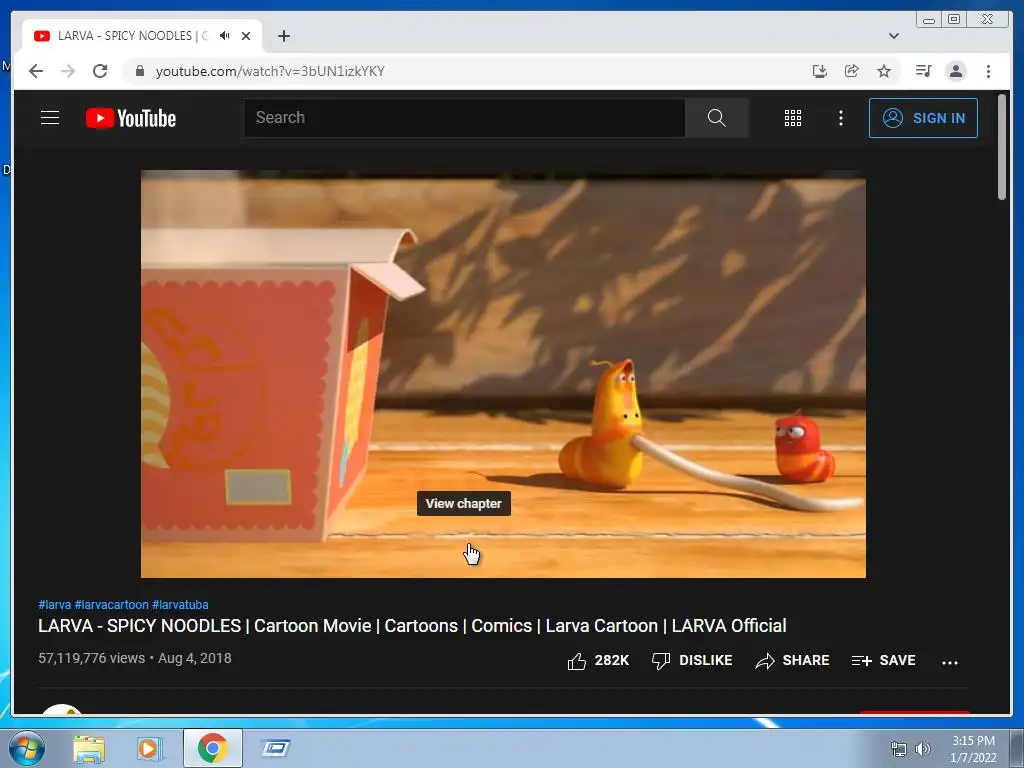Image resolution: width=1024 pixels, height=768 pixels.
Task: Open Chrome profile avatar
Action: pos(956,71)
